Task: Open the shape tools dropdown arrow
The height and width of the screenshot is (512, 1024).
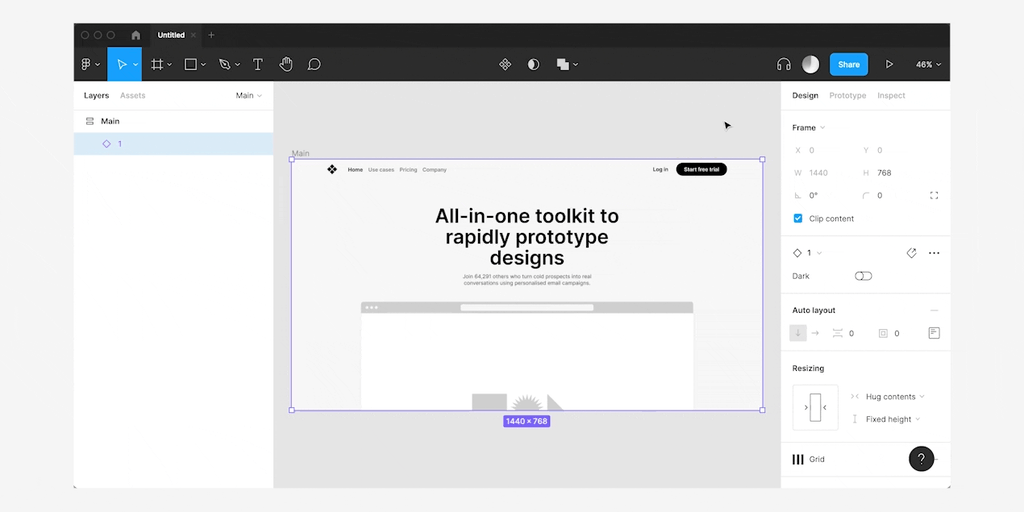Action: tap(203, 65)
